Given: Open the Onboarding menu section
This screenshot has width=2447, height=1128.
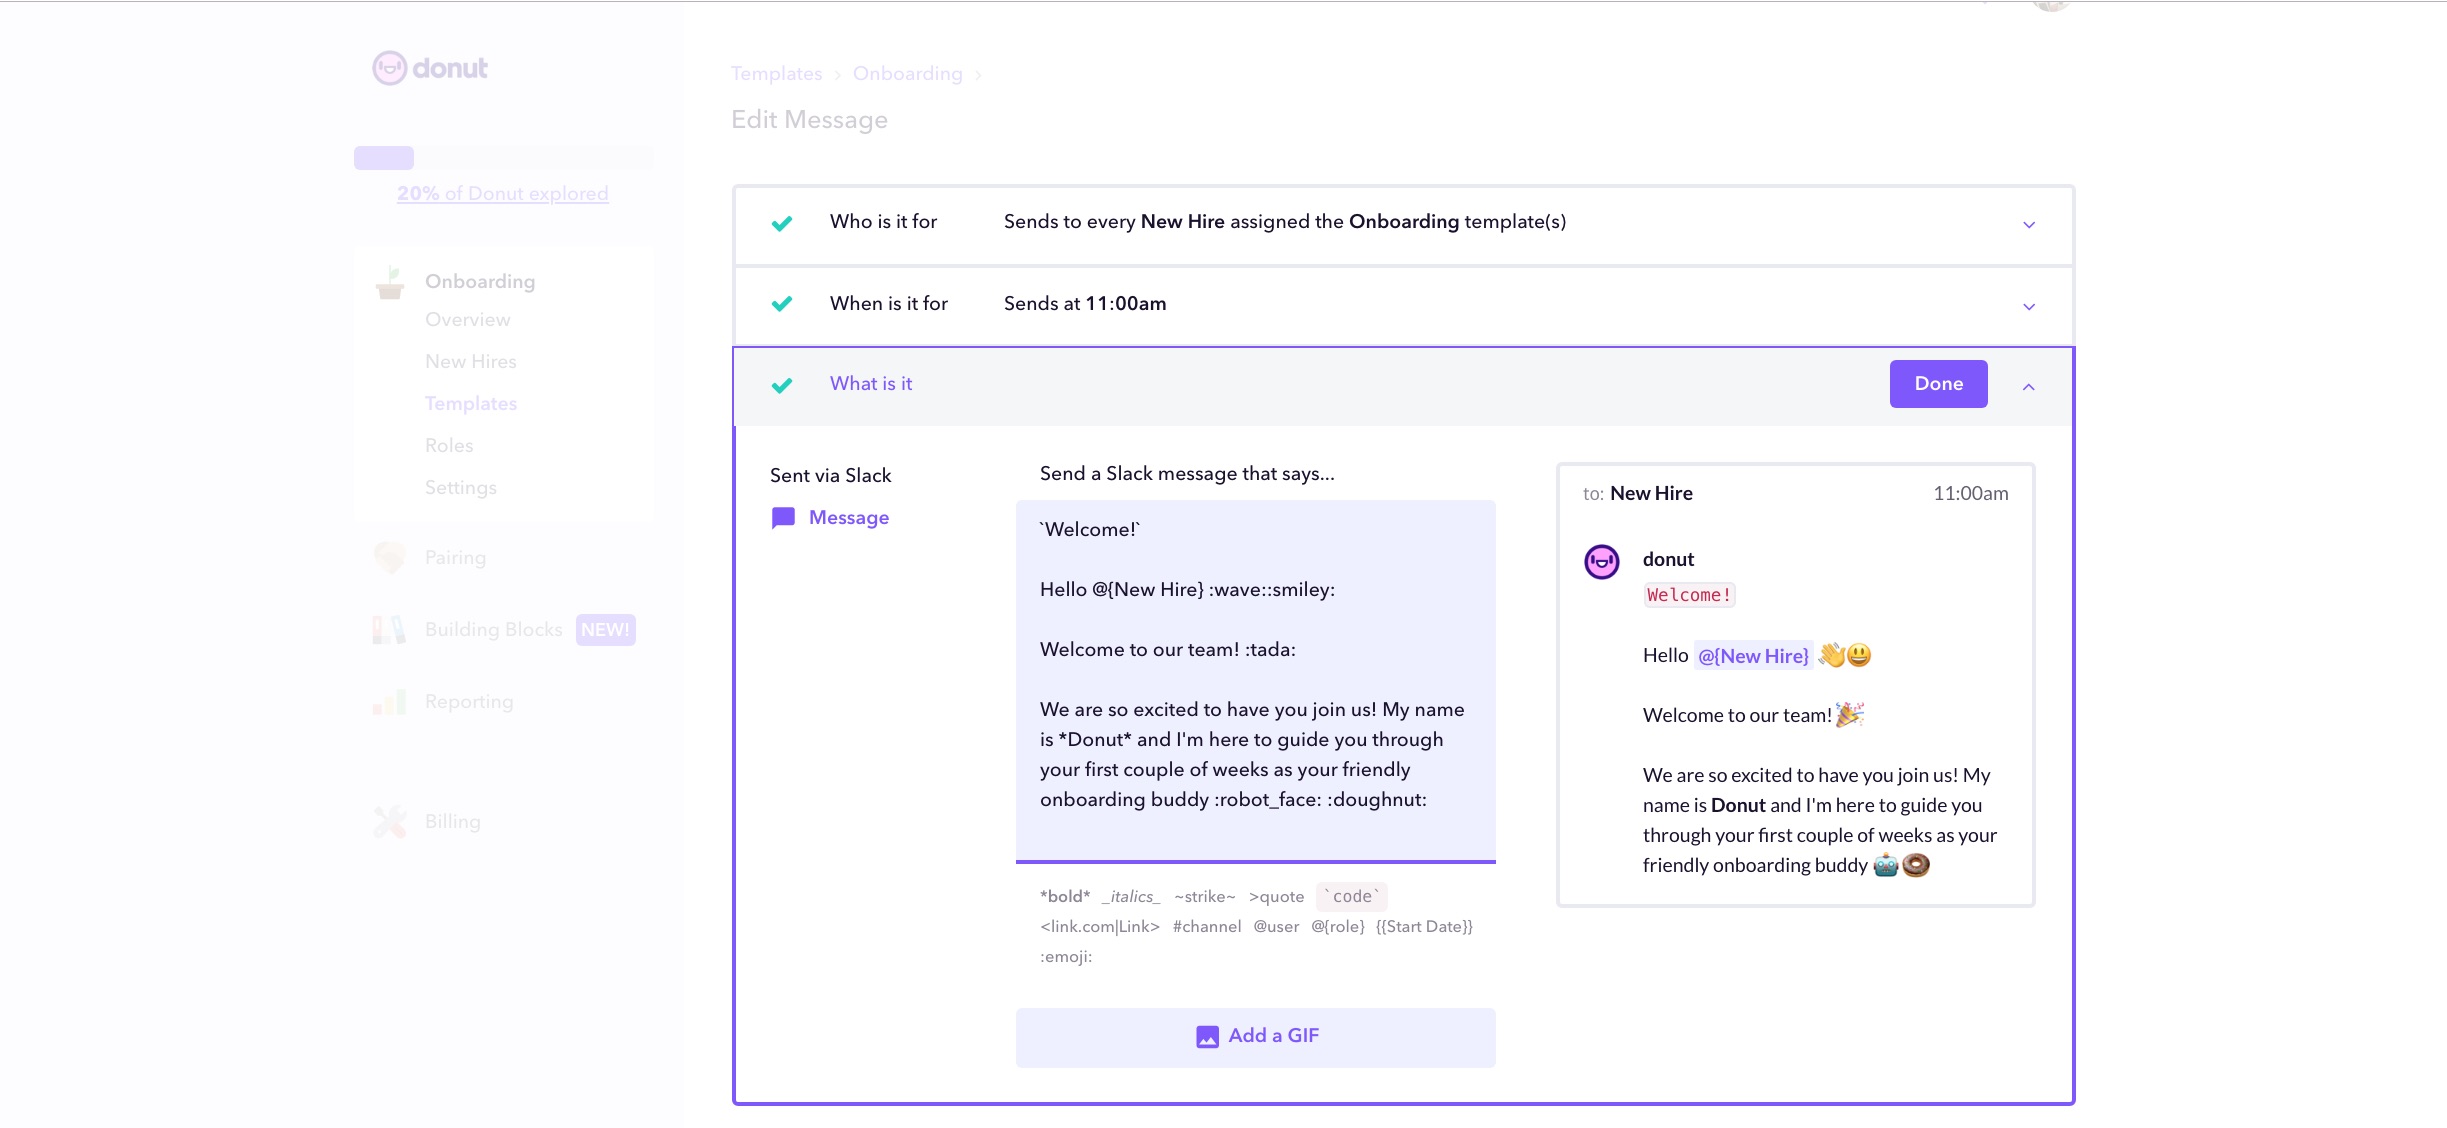Looking at the screenshot, I should (x=480, y=282).
